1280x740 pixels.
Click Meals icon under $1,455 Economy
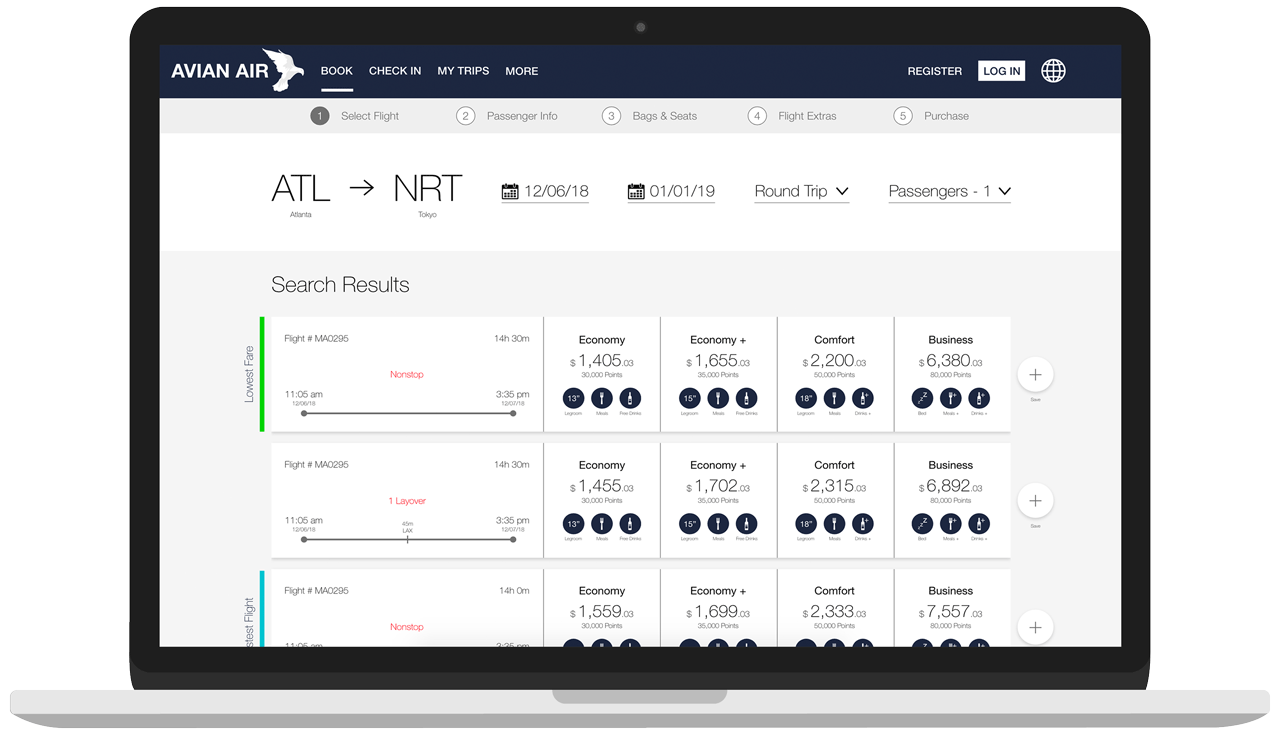(602, 524)
